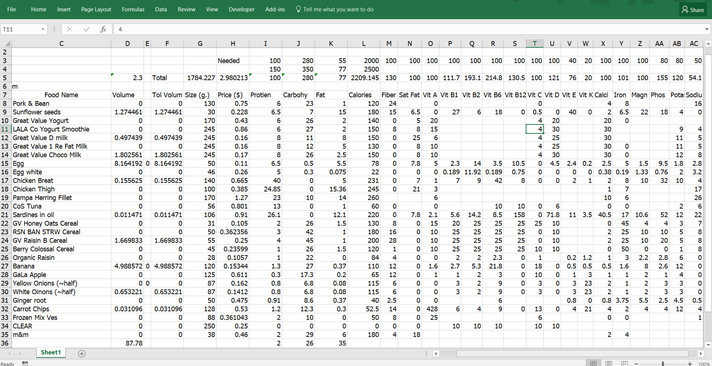Image resolution: width=712 pixels, height=366 pixels.
Task: Click the 'Frozen Mix Ves' cell
Action: (x=61, y=317)
